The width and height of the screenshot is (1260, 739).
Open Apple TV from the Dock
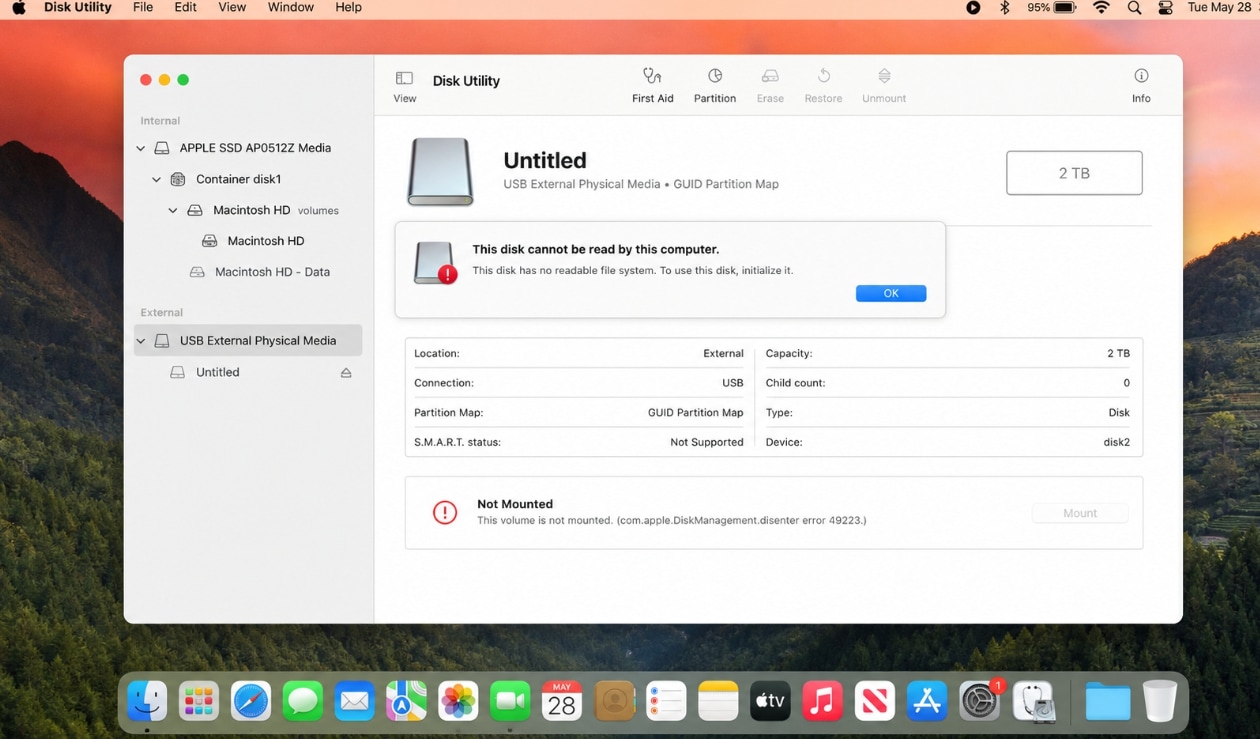click(x=770, y=701)
